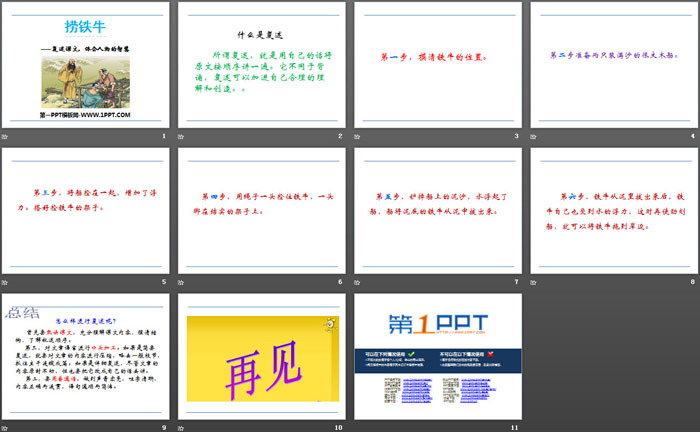Click the 再见 yellow image on slide 10
The width and height of the screenshot is (700, 432).
click(263, 358)
